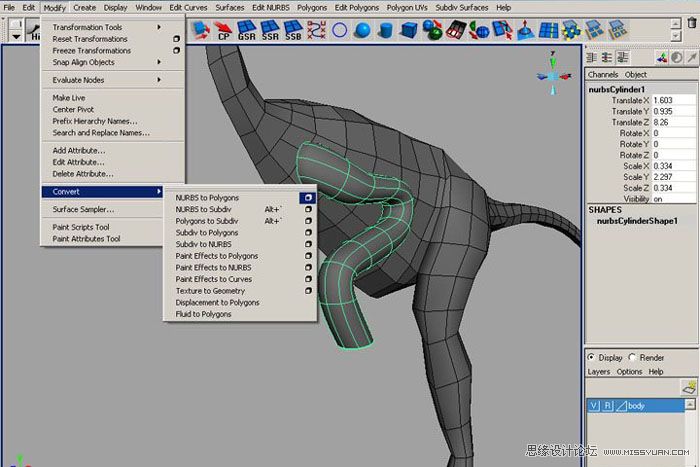This screenshot has width=700, height=467.
Task: Open the Channels menu in the Channel Box
Action: 603,75
